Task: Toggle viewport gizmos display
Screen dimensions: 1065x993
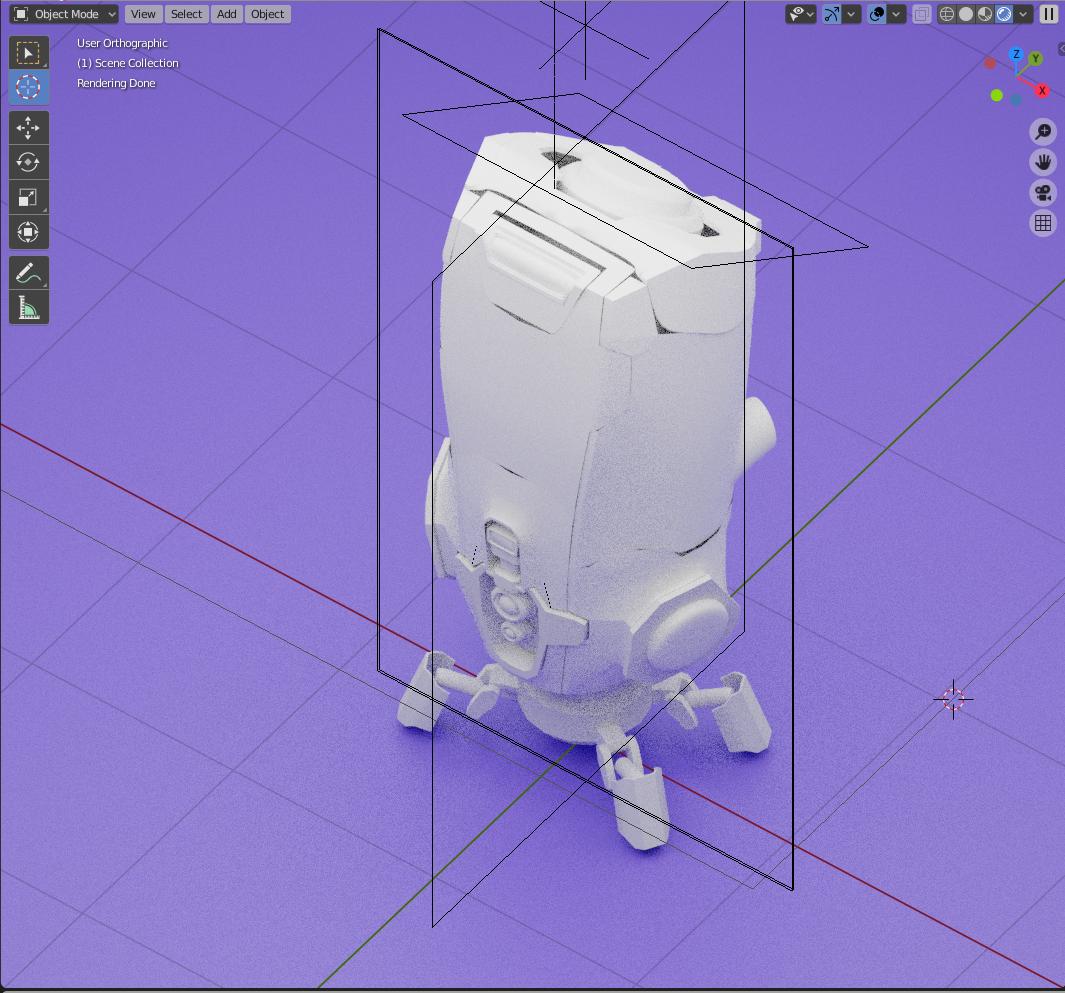Action: 832,14
